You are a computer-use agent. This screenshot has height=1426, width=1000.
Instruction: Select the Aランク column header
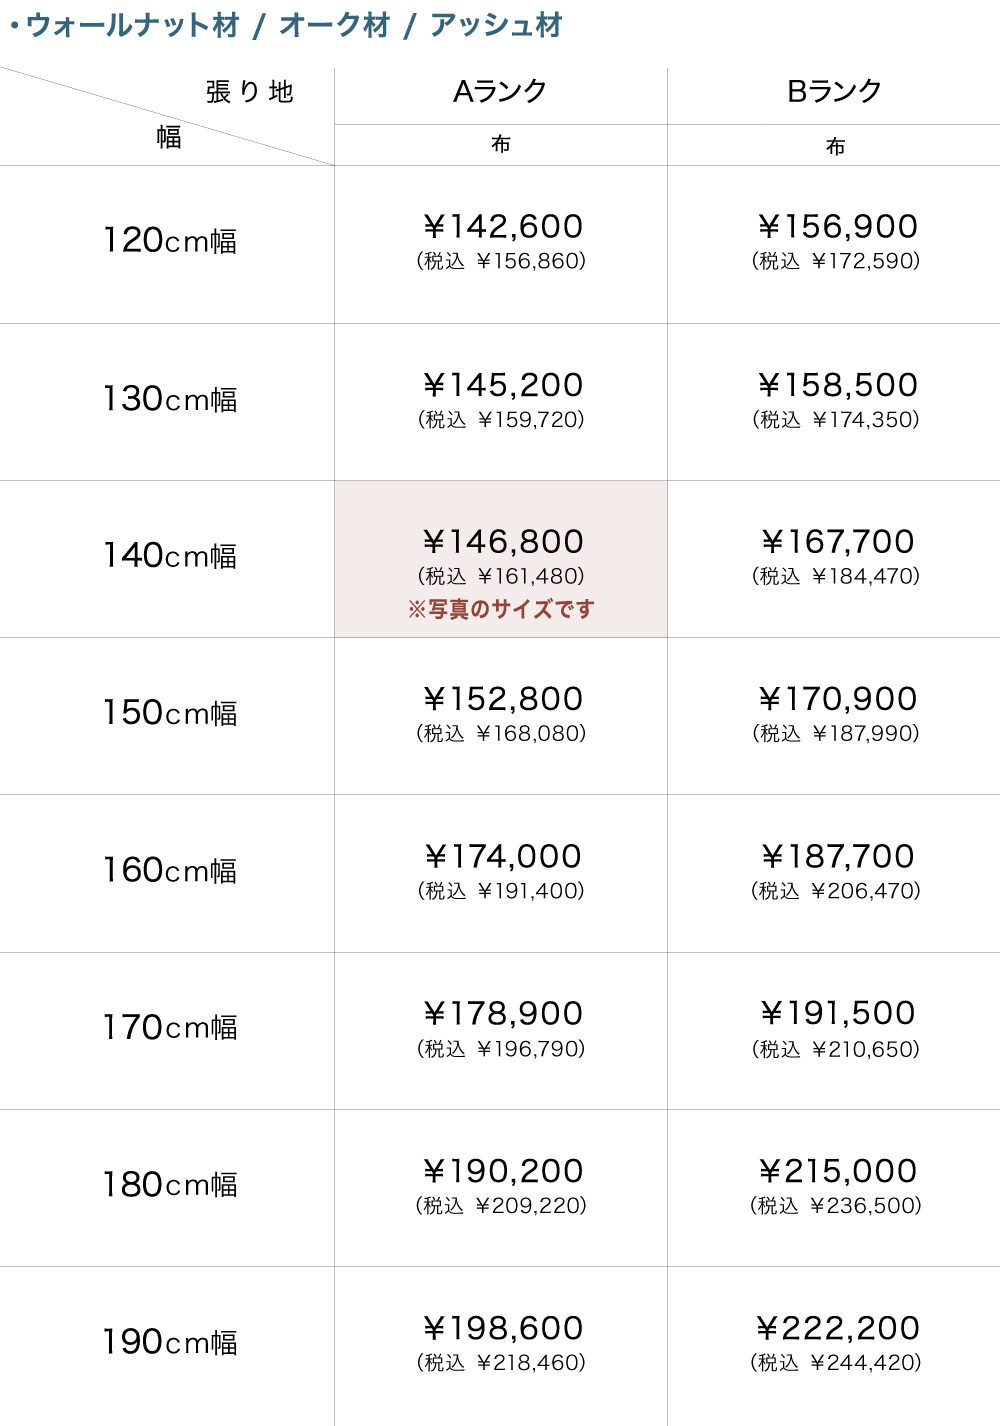(x=500, y=92)
